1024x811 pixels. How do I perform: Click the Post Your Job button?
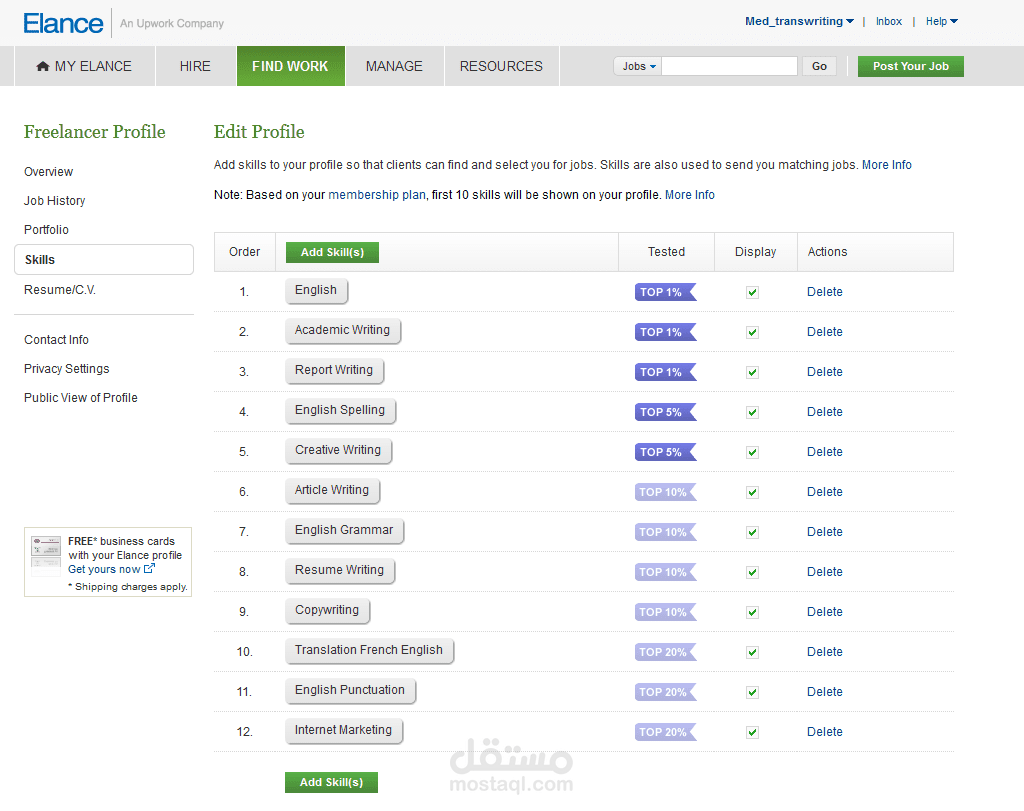[x=910, y=66]
